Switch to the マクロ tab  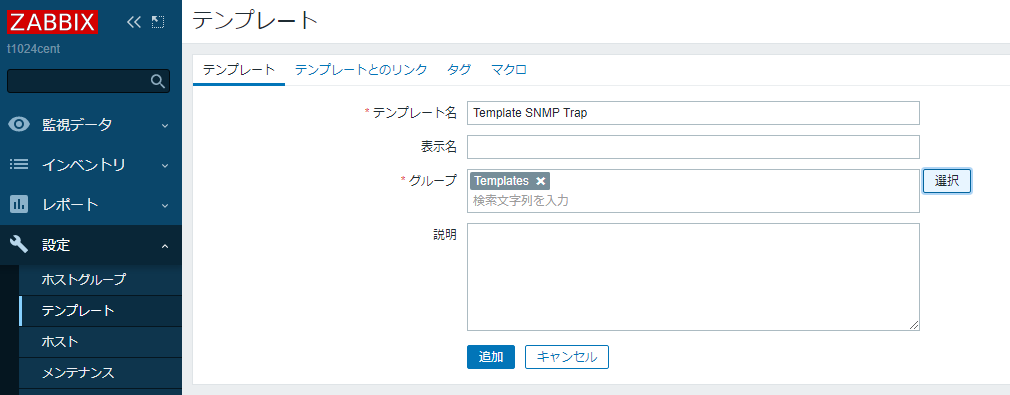[509, 70]
